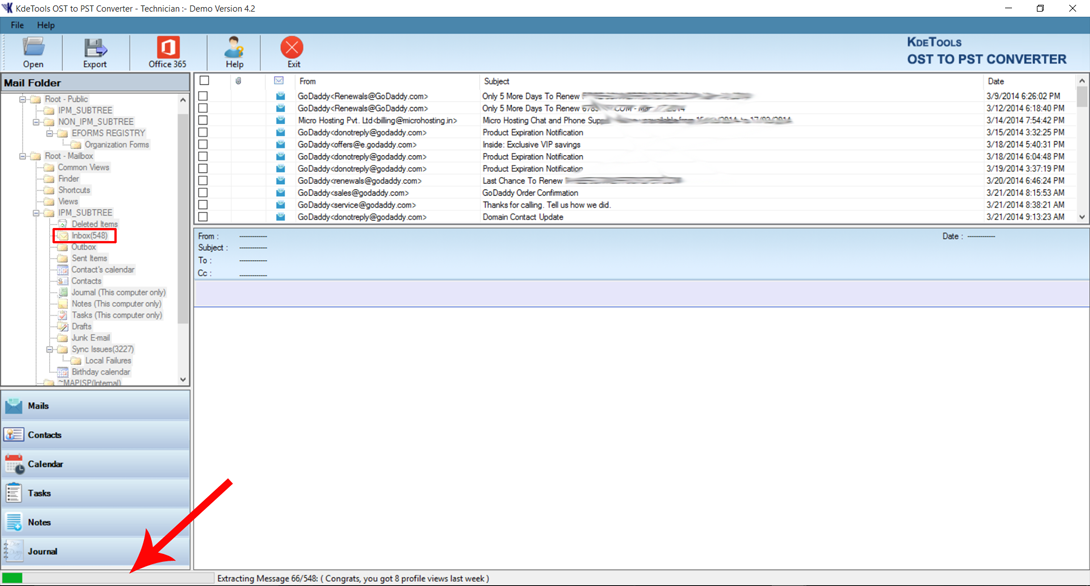The width and height of the screenshot is (1090, 586).
Task: Open Help from the toolbar icon
Action: (x=234, y=52)
